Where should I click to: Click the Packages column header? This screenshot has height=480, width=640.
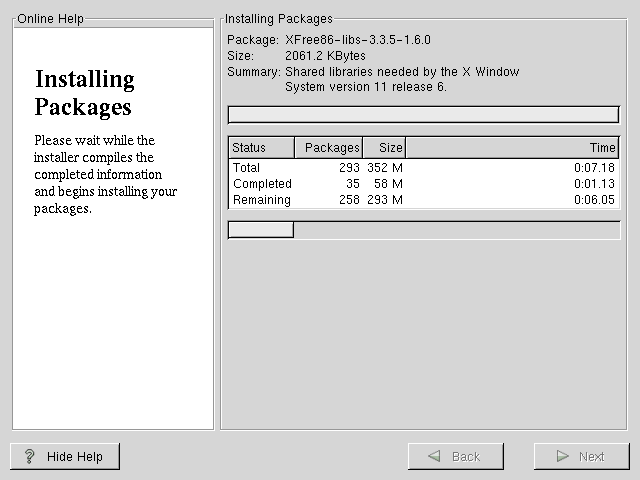(328, 148)
